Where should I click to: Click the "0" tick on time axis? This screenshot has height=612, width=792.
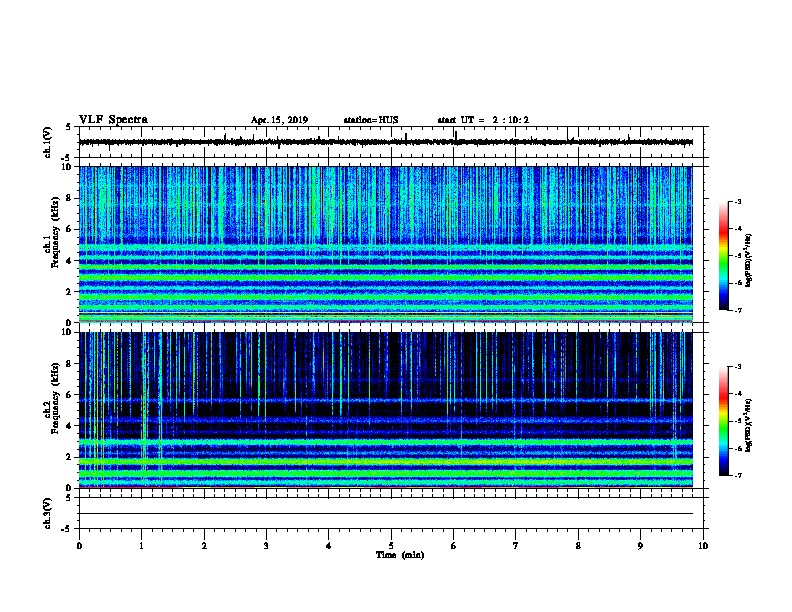pos(79,546)
